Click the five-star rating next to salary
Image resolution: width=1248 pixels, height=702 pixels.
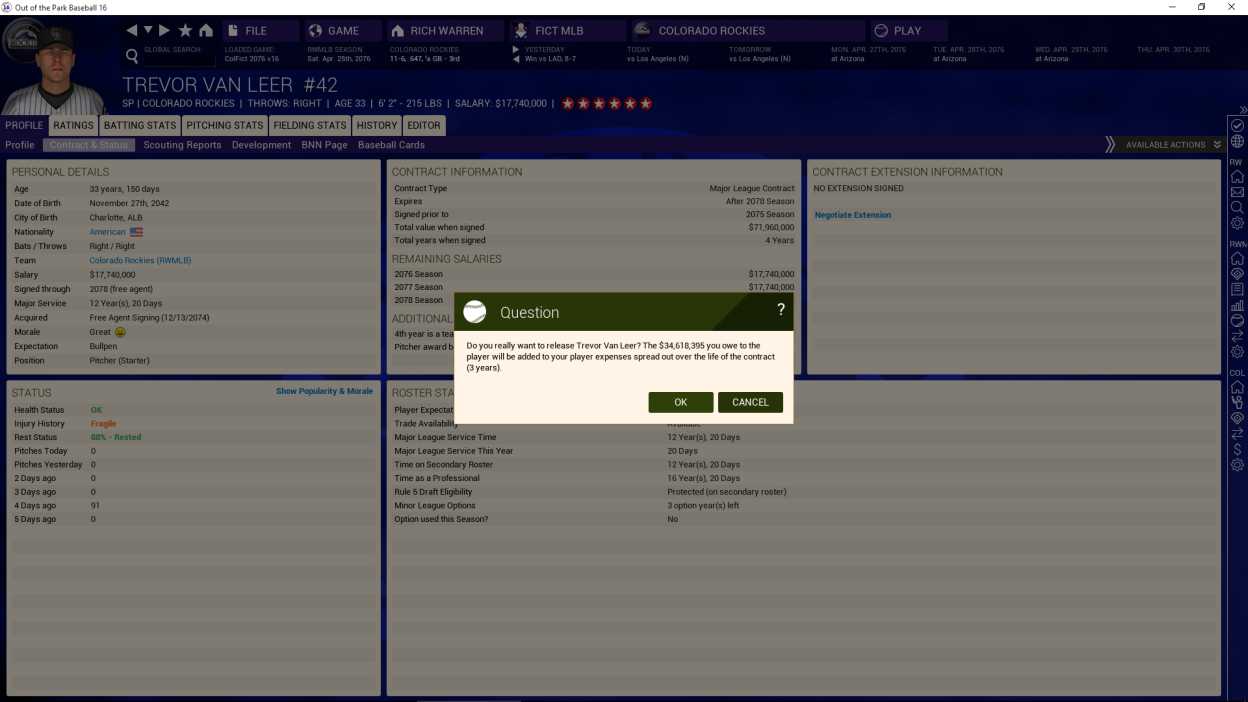point(607,103)
